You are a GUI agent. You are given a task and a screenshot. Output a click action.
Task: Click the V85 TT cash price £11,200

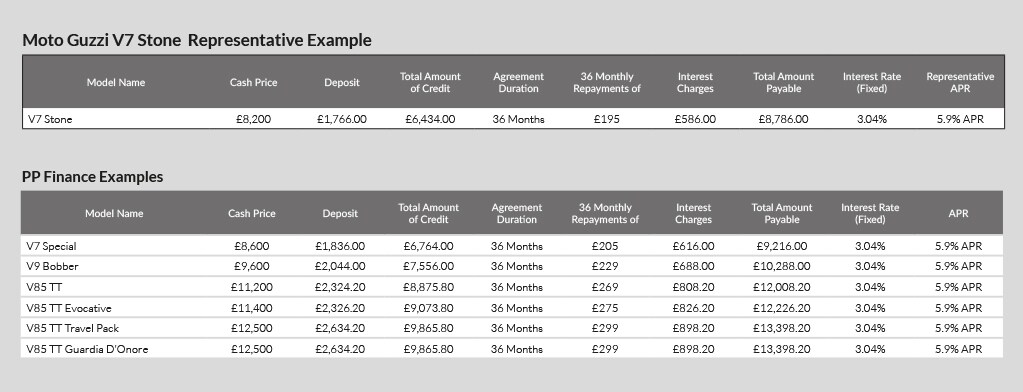coord(252,287)
